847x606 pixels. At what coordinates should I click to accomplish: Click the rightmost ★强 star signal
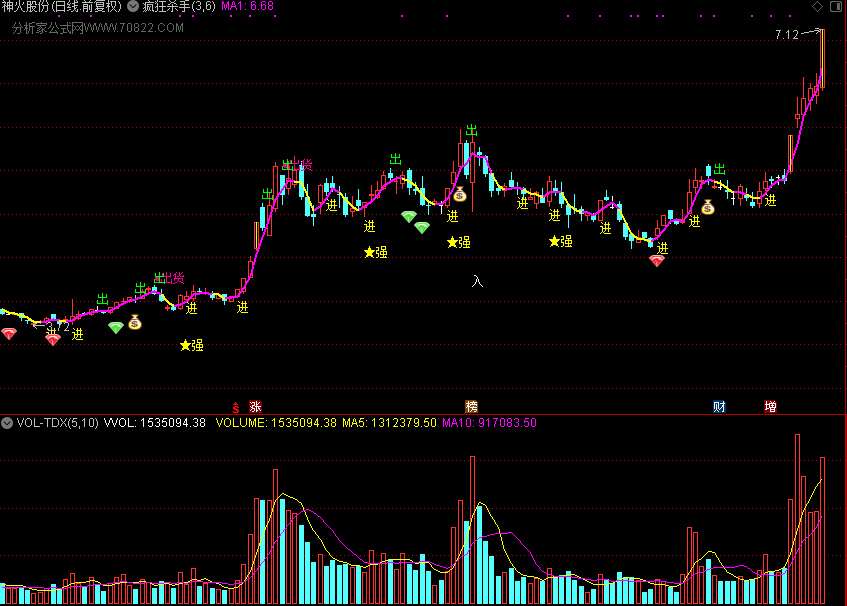561,241
